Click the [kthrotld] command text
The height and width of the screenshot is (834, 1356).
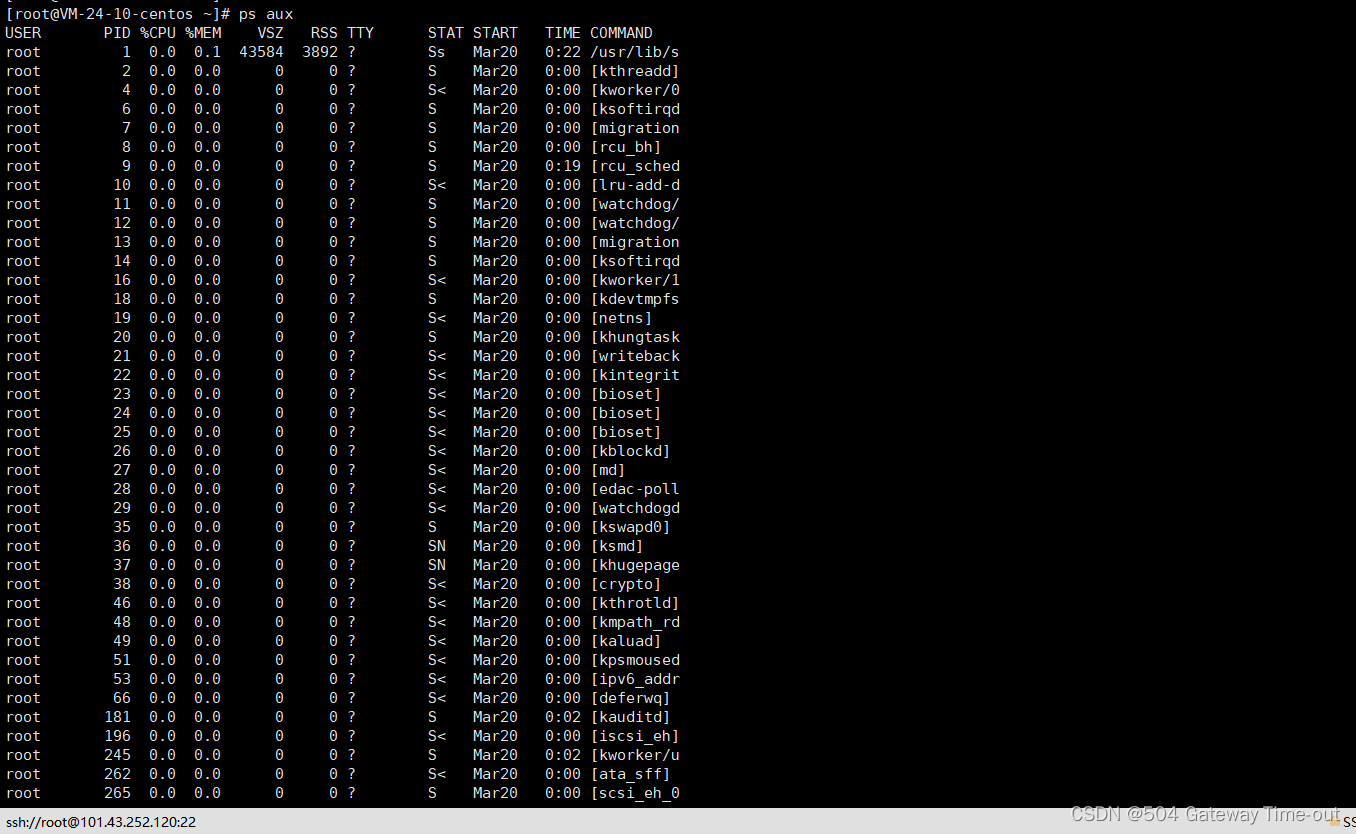coord(635,603)
